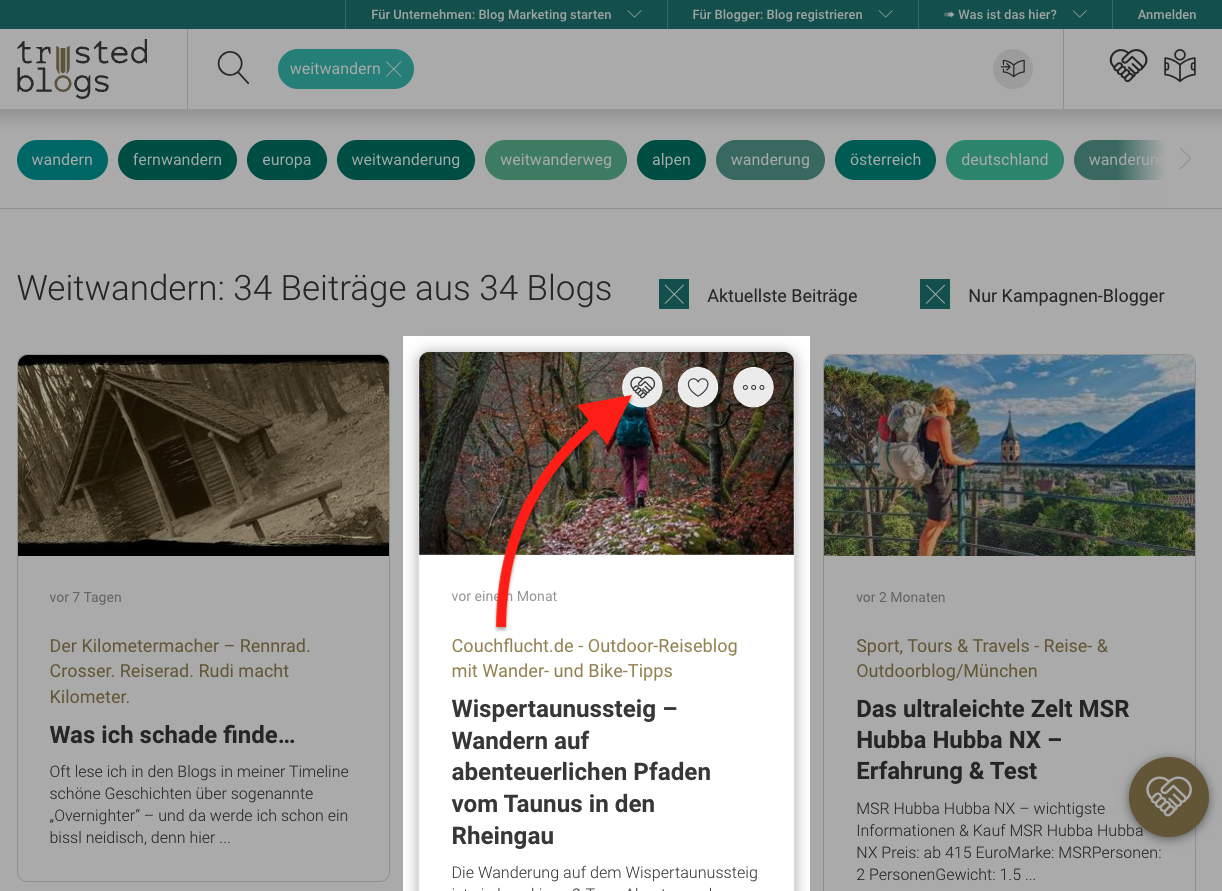
Task: Click the Anmelden login link
Action: pyautogui.click(x=1166, y=14)
